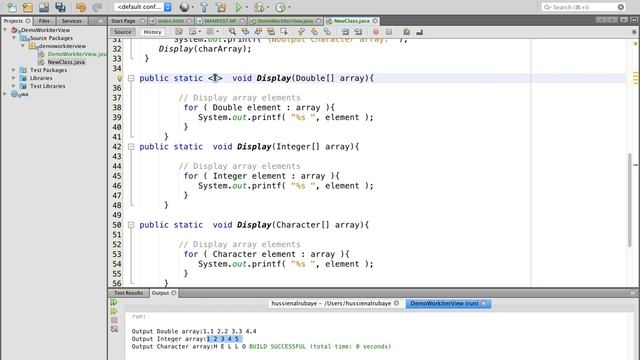Click the Find Next Occurrence editor icon
Viewport: 640px width, 360px height.
click(x=258, y=31)
